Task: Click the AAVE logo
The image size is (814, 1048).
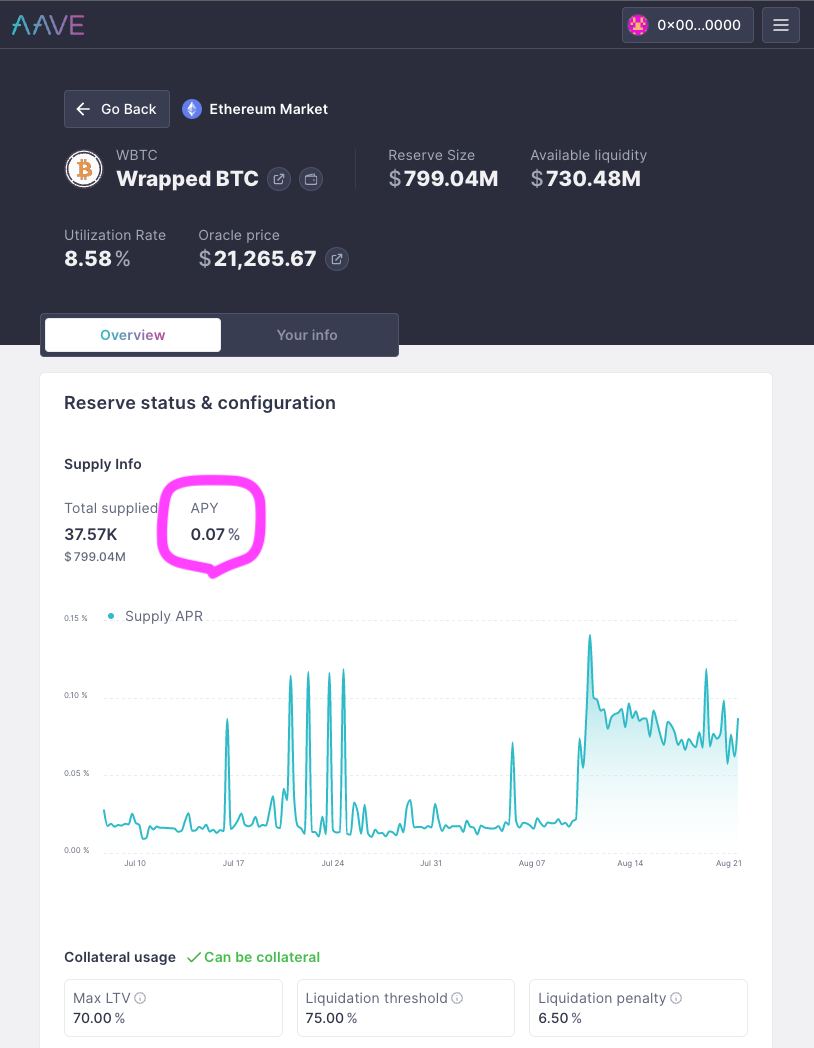Action: click(48, 25)
